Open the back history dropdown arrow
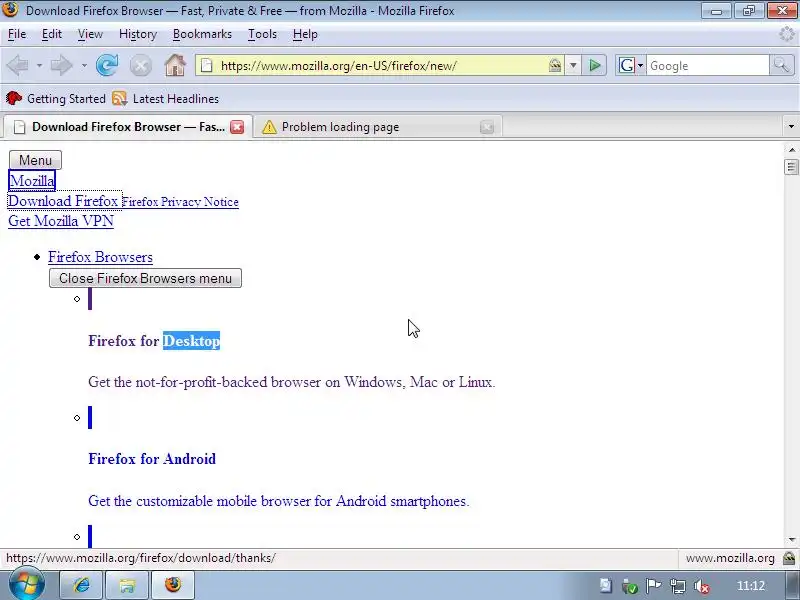Image resolution: width=800 pixels, height=600 pixels. point(39,65)
